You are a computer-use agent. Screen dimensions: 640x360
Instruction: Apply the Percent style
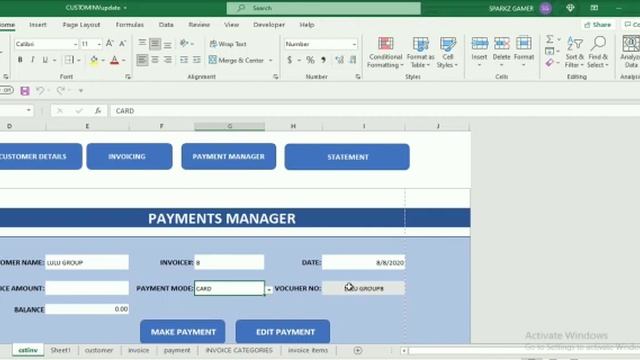310,60
